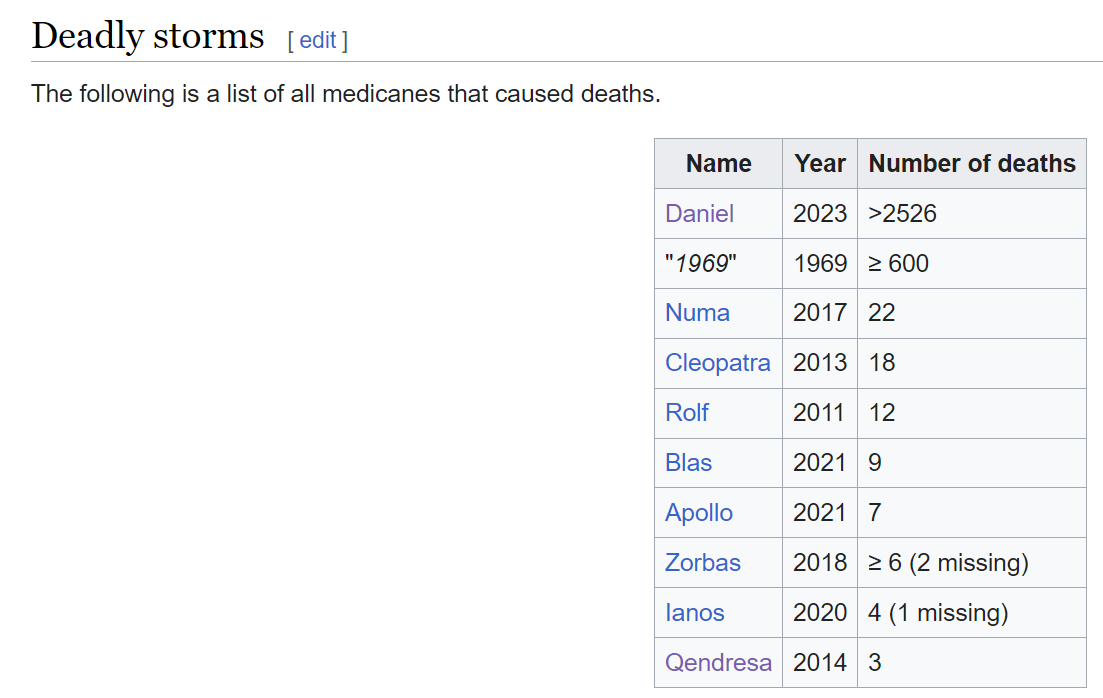Image resolution: width=1103 pixels, height=698 pixels.
Task: Click the Deadly storms section heading
Action: [148, 36]
